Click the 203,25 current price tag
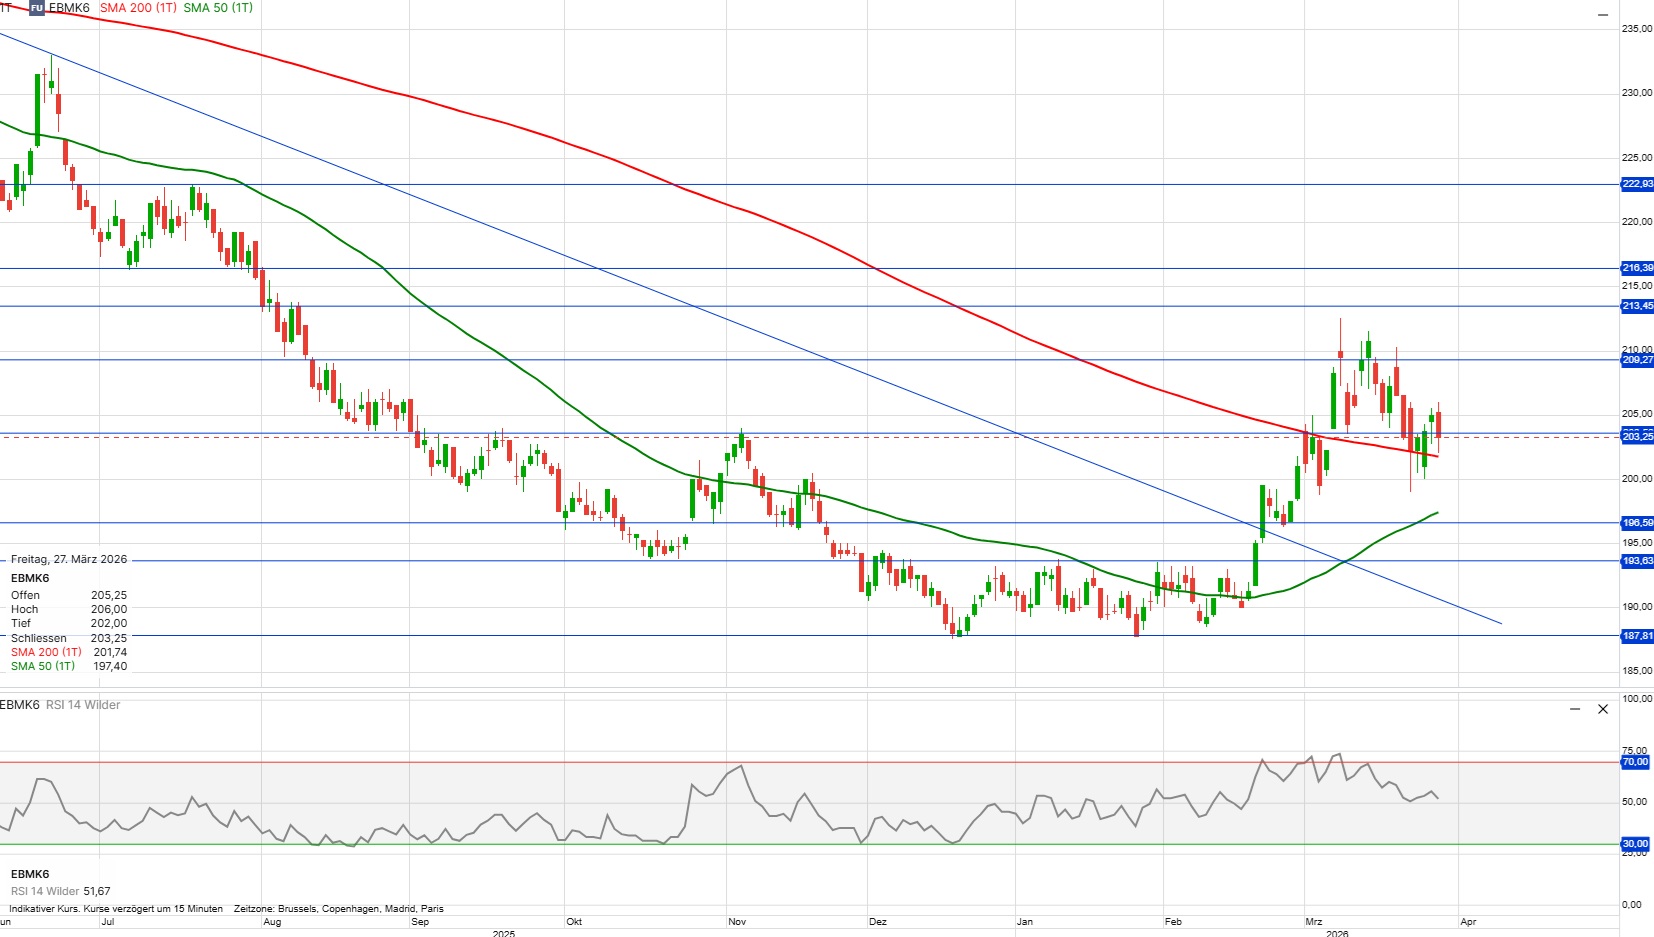1654x937 pixels. [x=1636, y=437]
